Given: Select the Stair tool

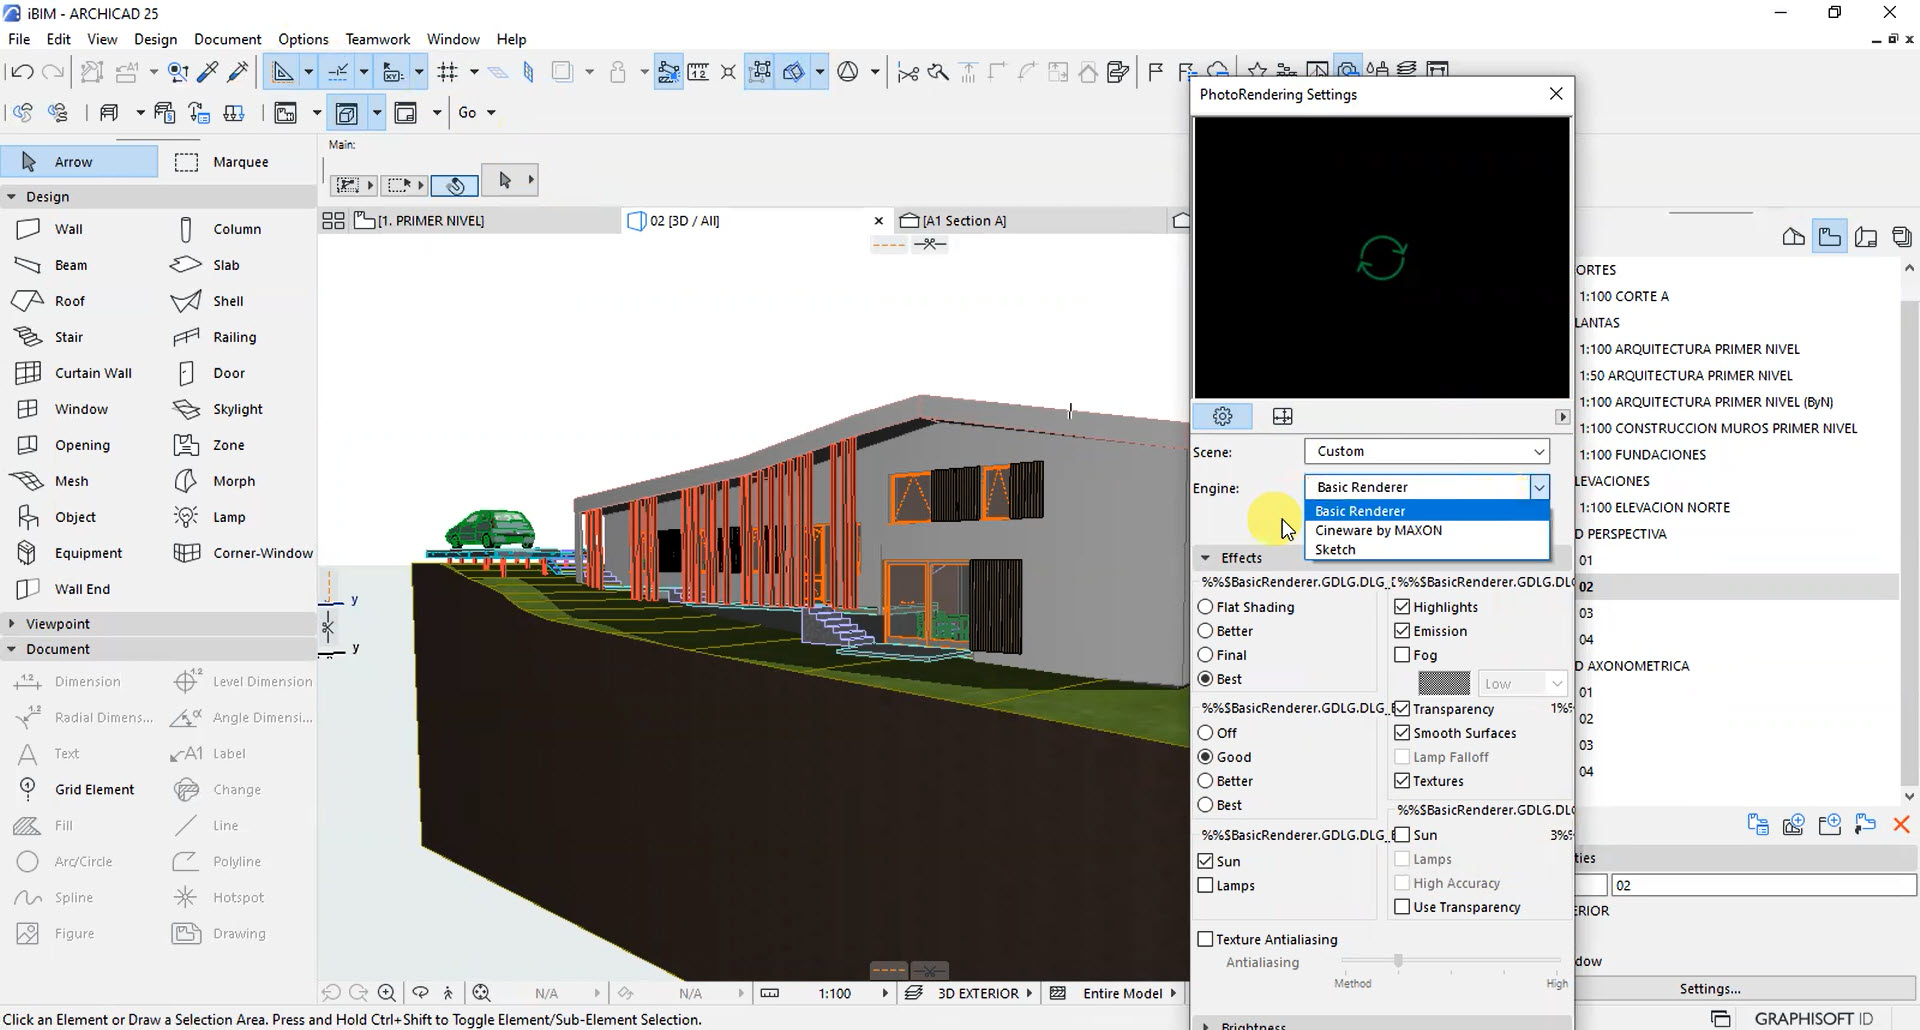Looking at the screenshot, I should click(68, 337).
